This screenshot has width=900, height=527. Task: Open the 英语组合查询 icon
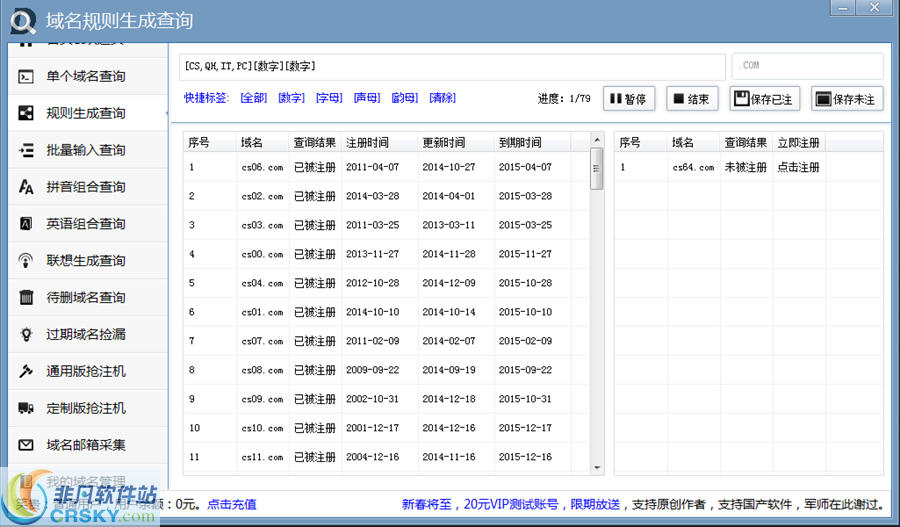pyautogui.click(x=27, y=224)
